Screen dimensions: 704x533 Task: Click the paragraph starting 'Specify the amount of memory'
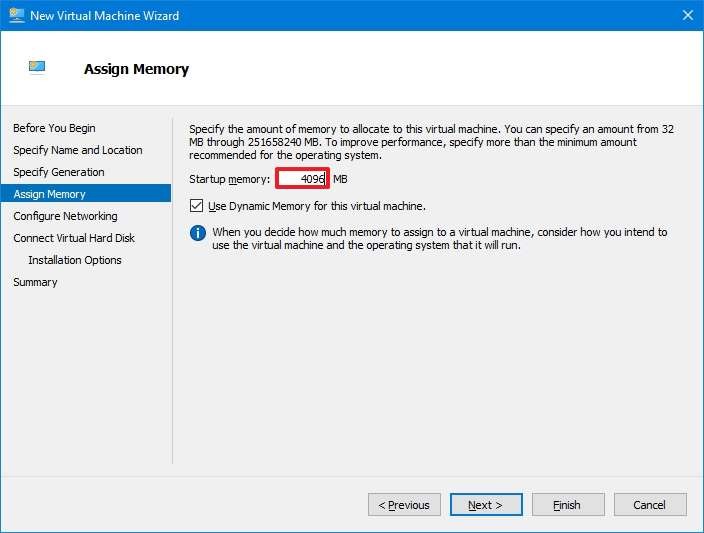[x=431, y=142]
